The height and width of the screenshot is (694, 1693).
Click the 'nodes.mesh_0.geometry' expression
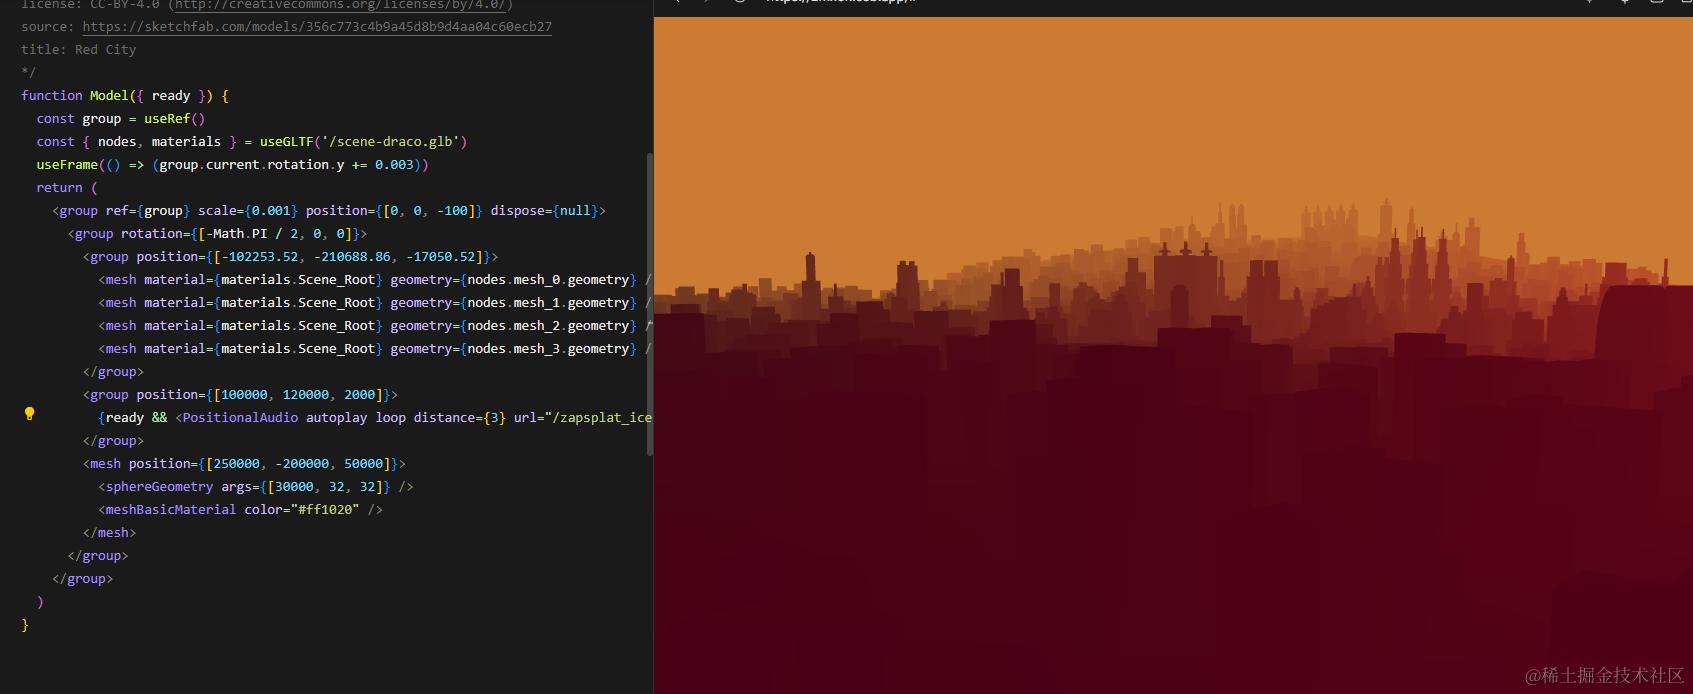[548, 280]
